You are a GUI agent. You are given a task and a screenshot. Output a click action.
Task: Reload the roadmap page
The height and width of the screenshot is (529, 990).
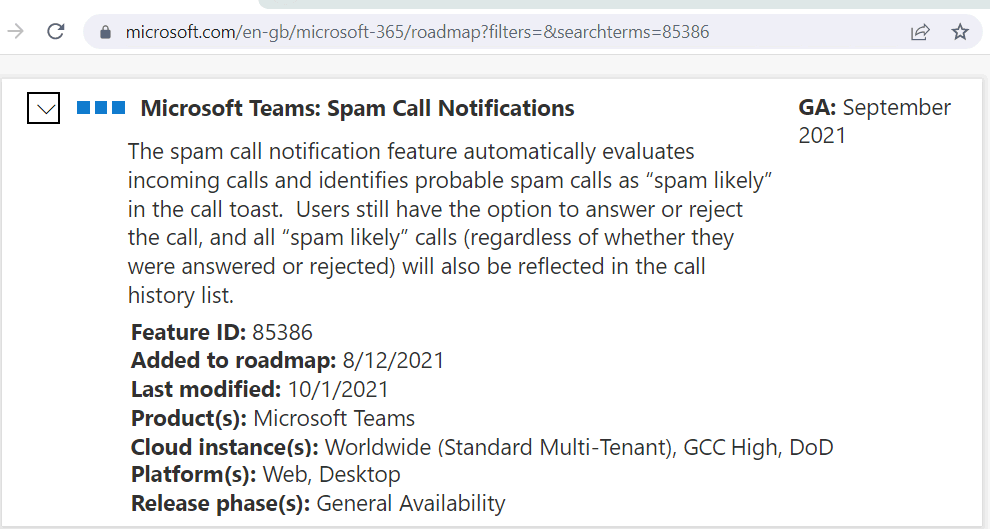56,31
